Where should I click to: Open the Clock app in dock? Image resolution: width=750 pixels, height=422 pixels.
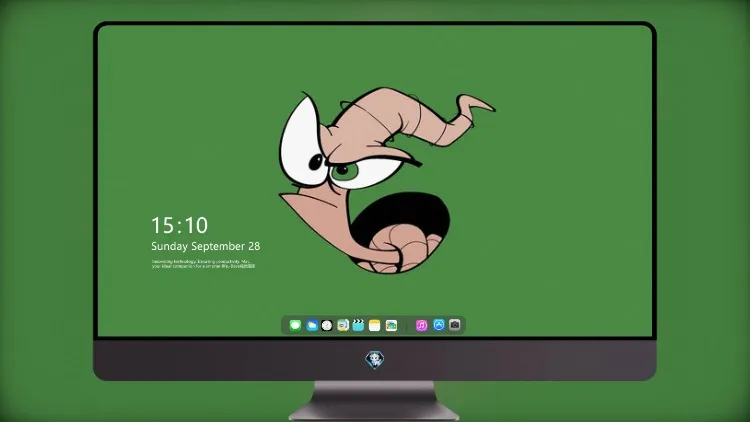[x=327, y=325]
